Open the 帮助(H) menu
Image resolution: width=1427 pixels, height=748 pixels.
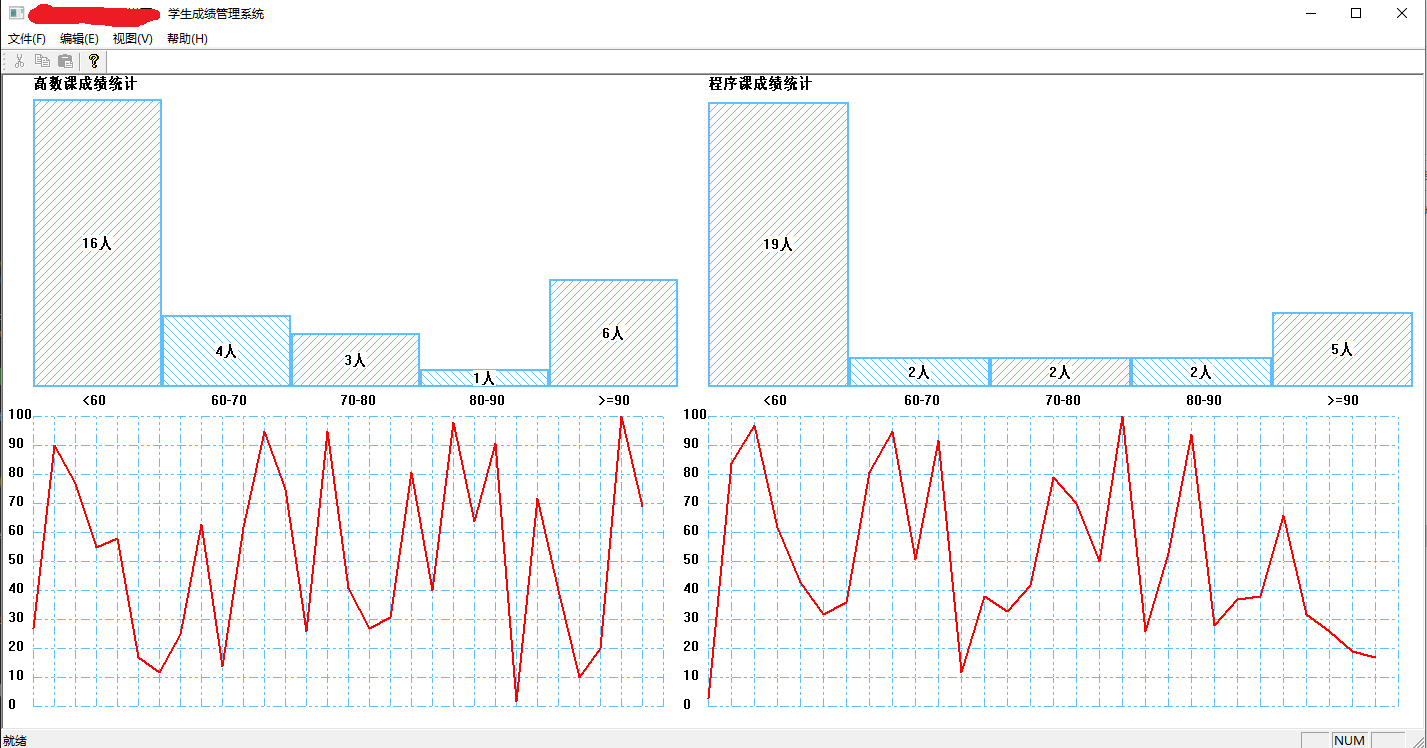187,39
